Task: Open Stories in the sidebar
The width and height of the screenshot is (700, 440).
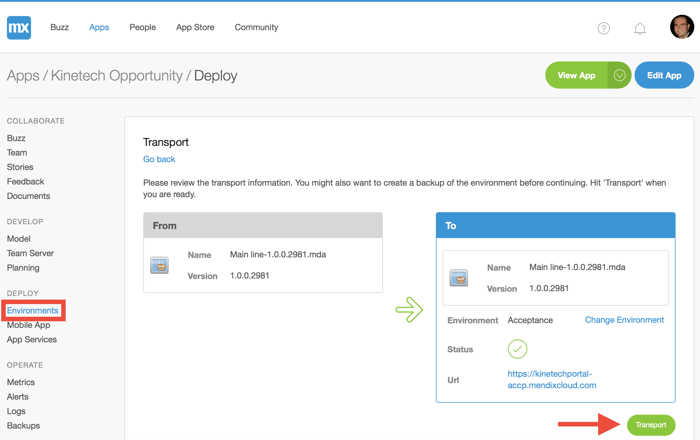Action: [x=20, y=167]
